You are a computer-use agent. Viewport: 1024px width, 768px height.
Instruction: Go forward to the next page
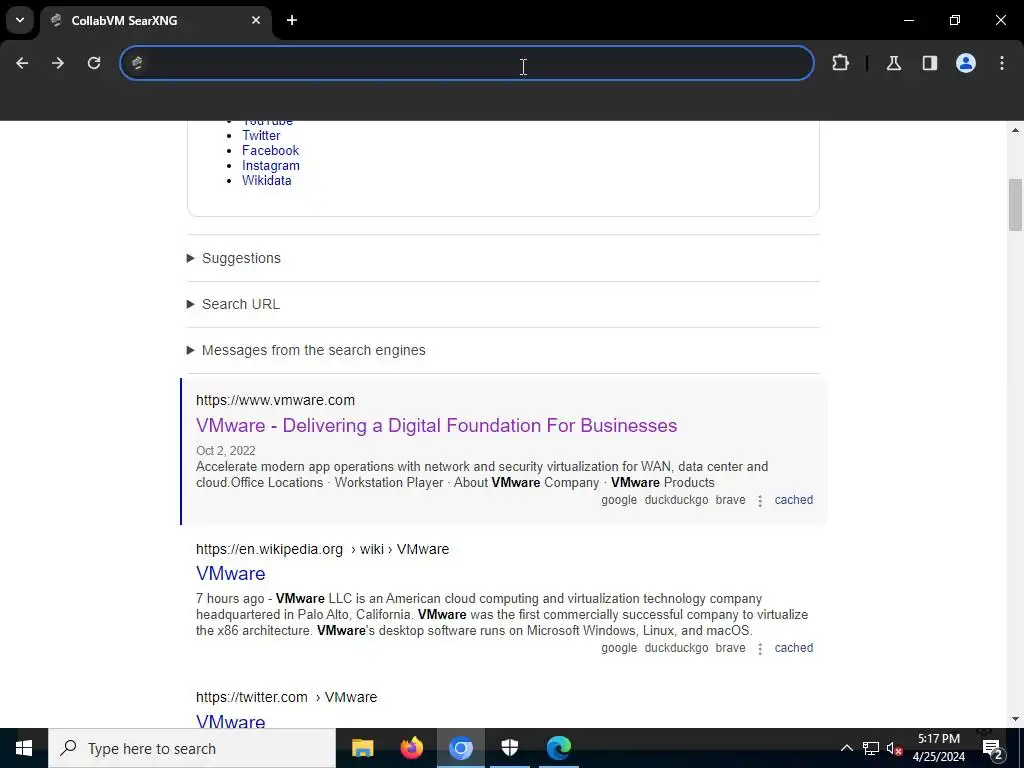[58, 63]
